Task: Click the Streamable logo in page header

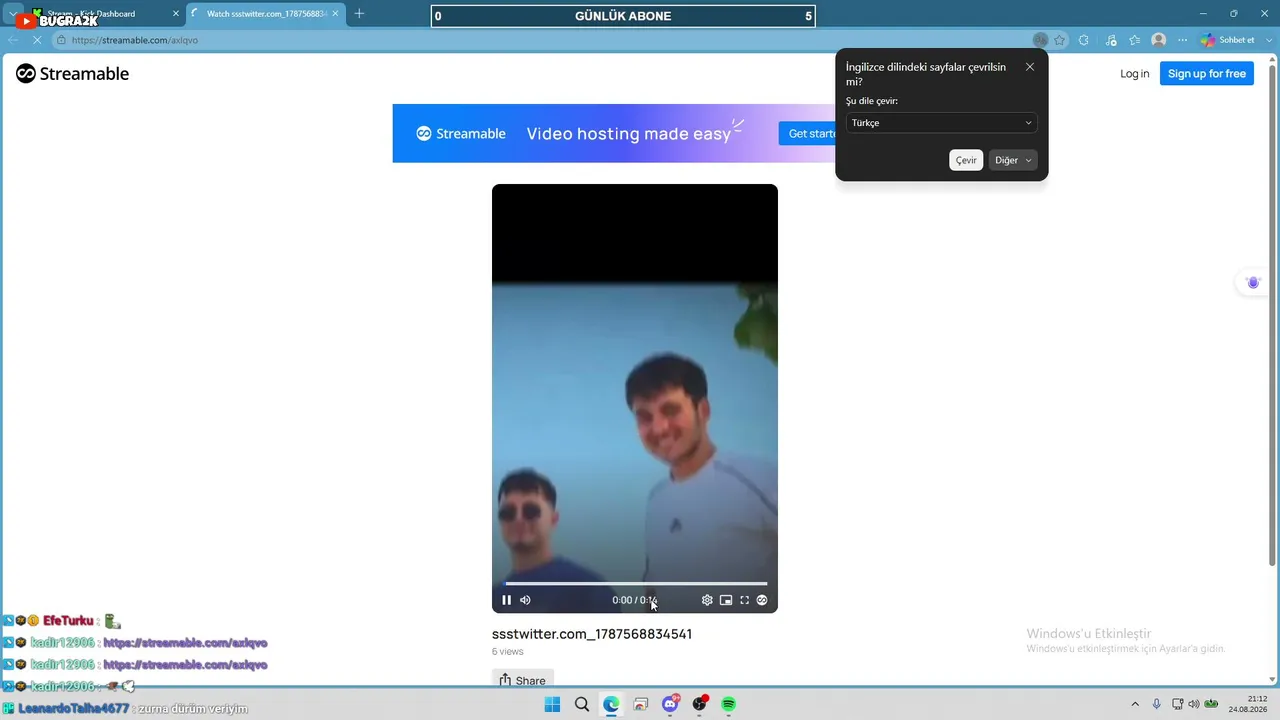Action: [x=72, y=73]
